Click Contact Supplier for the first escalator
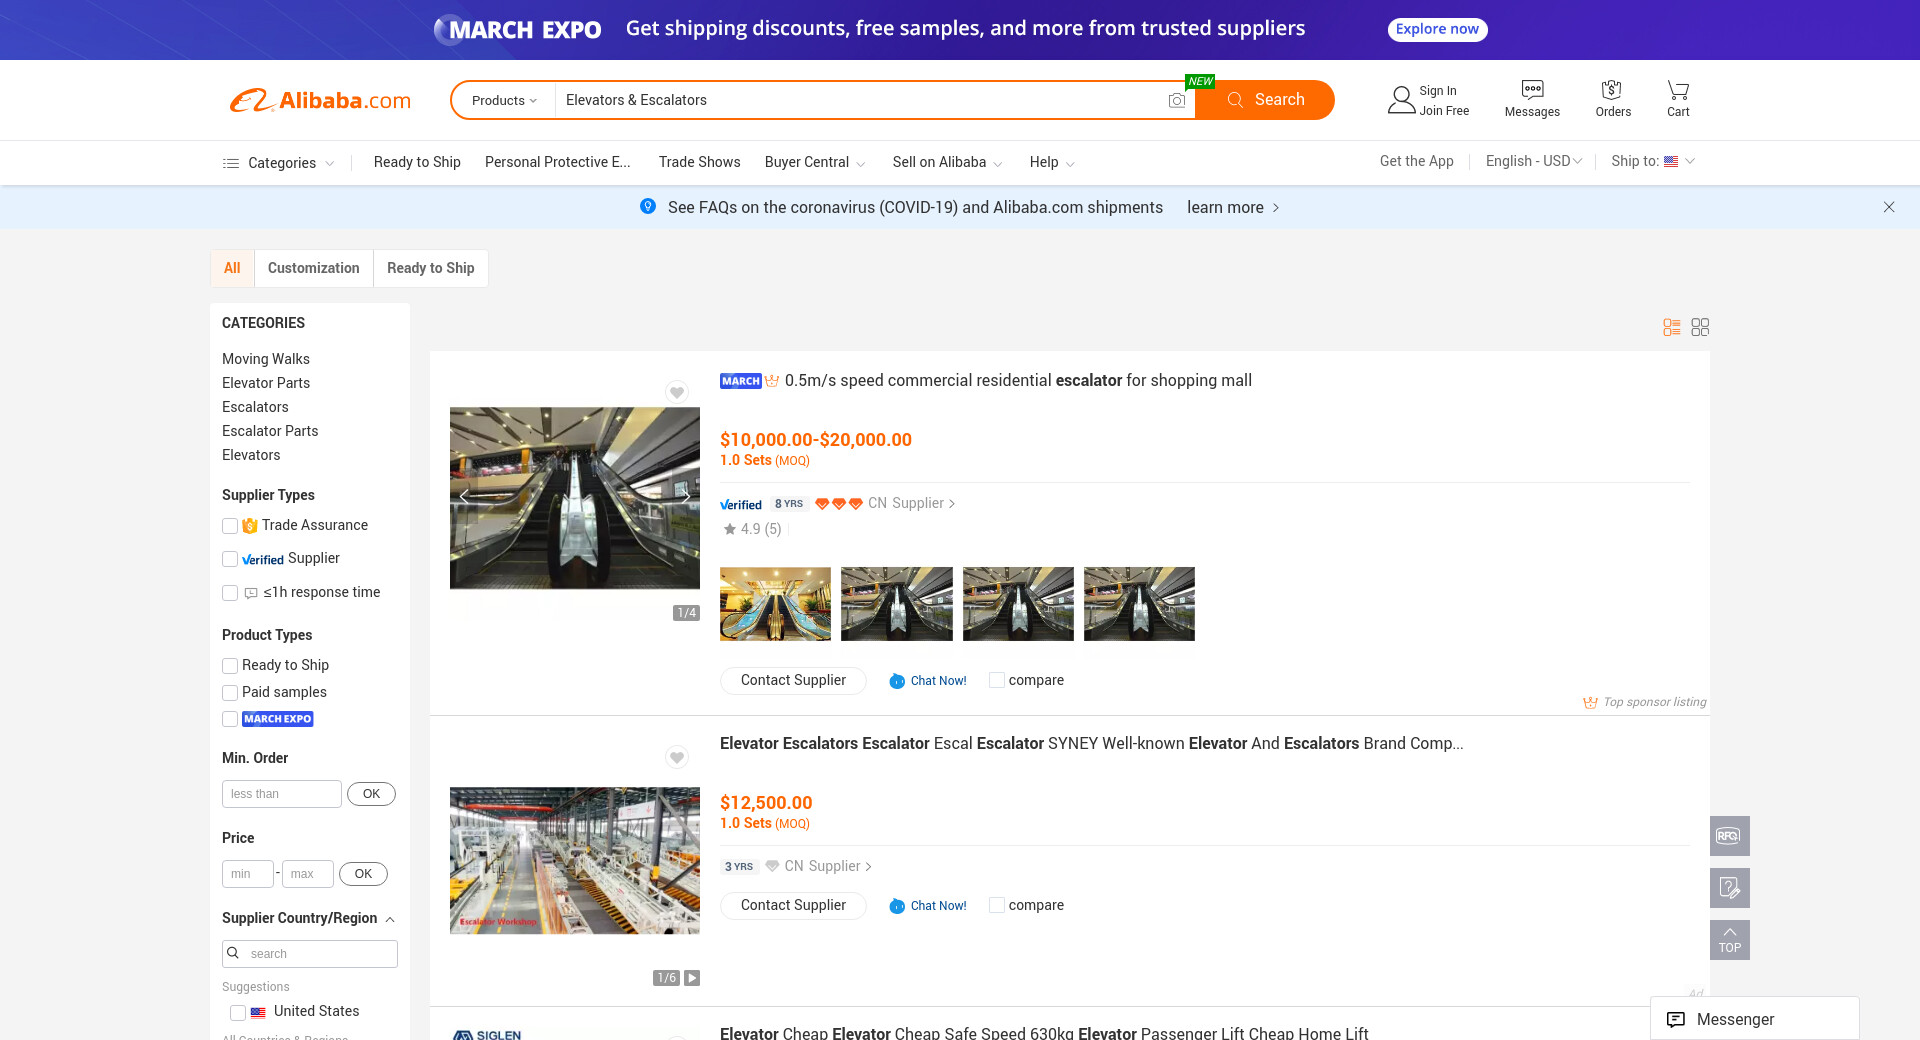The image size is (1920, 1040). (x=793, y=680)
